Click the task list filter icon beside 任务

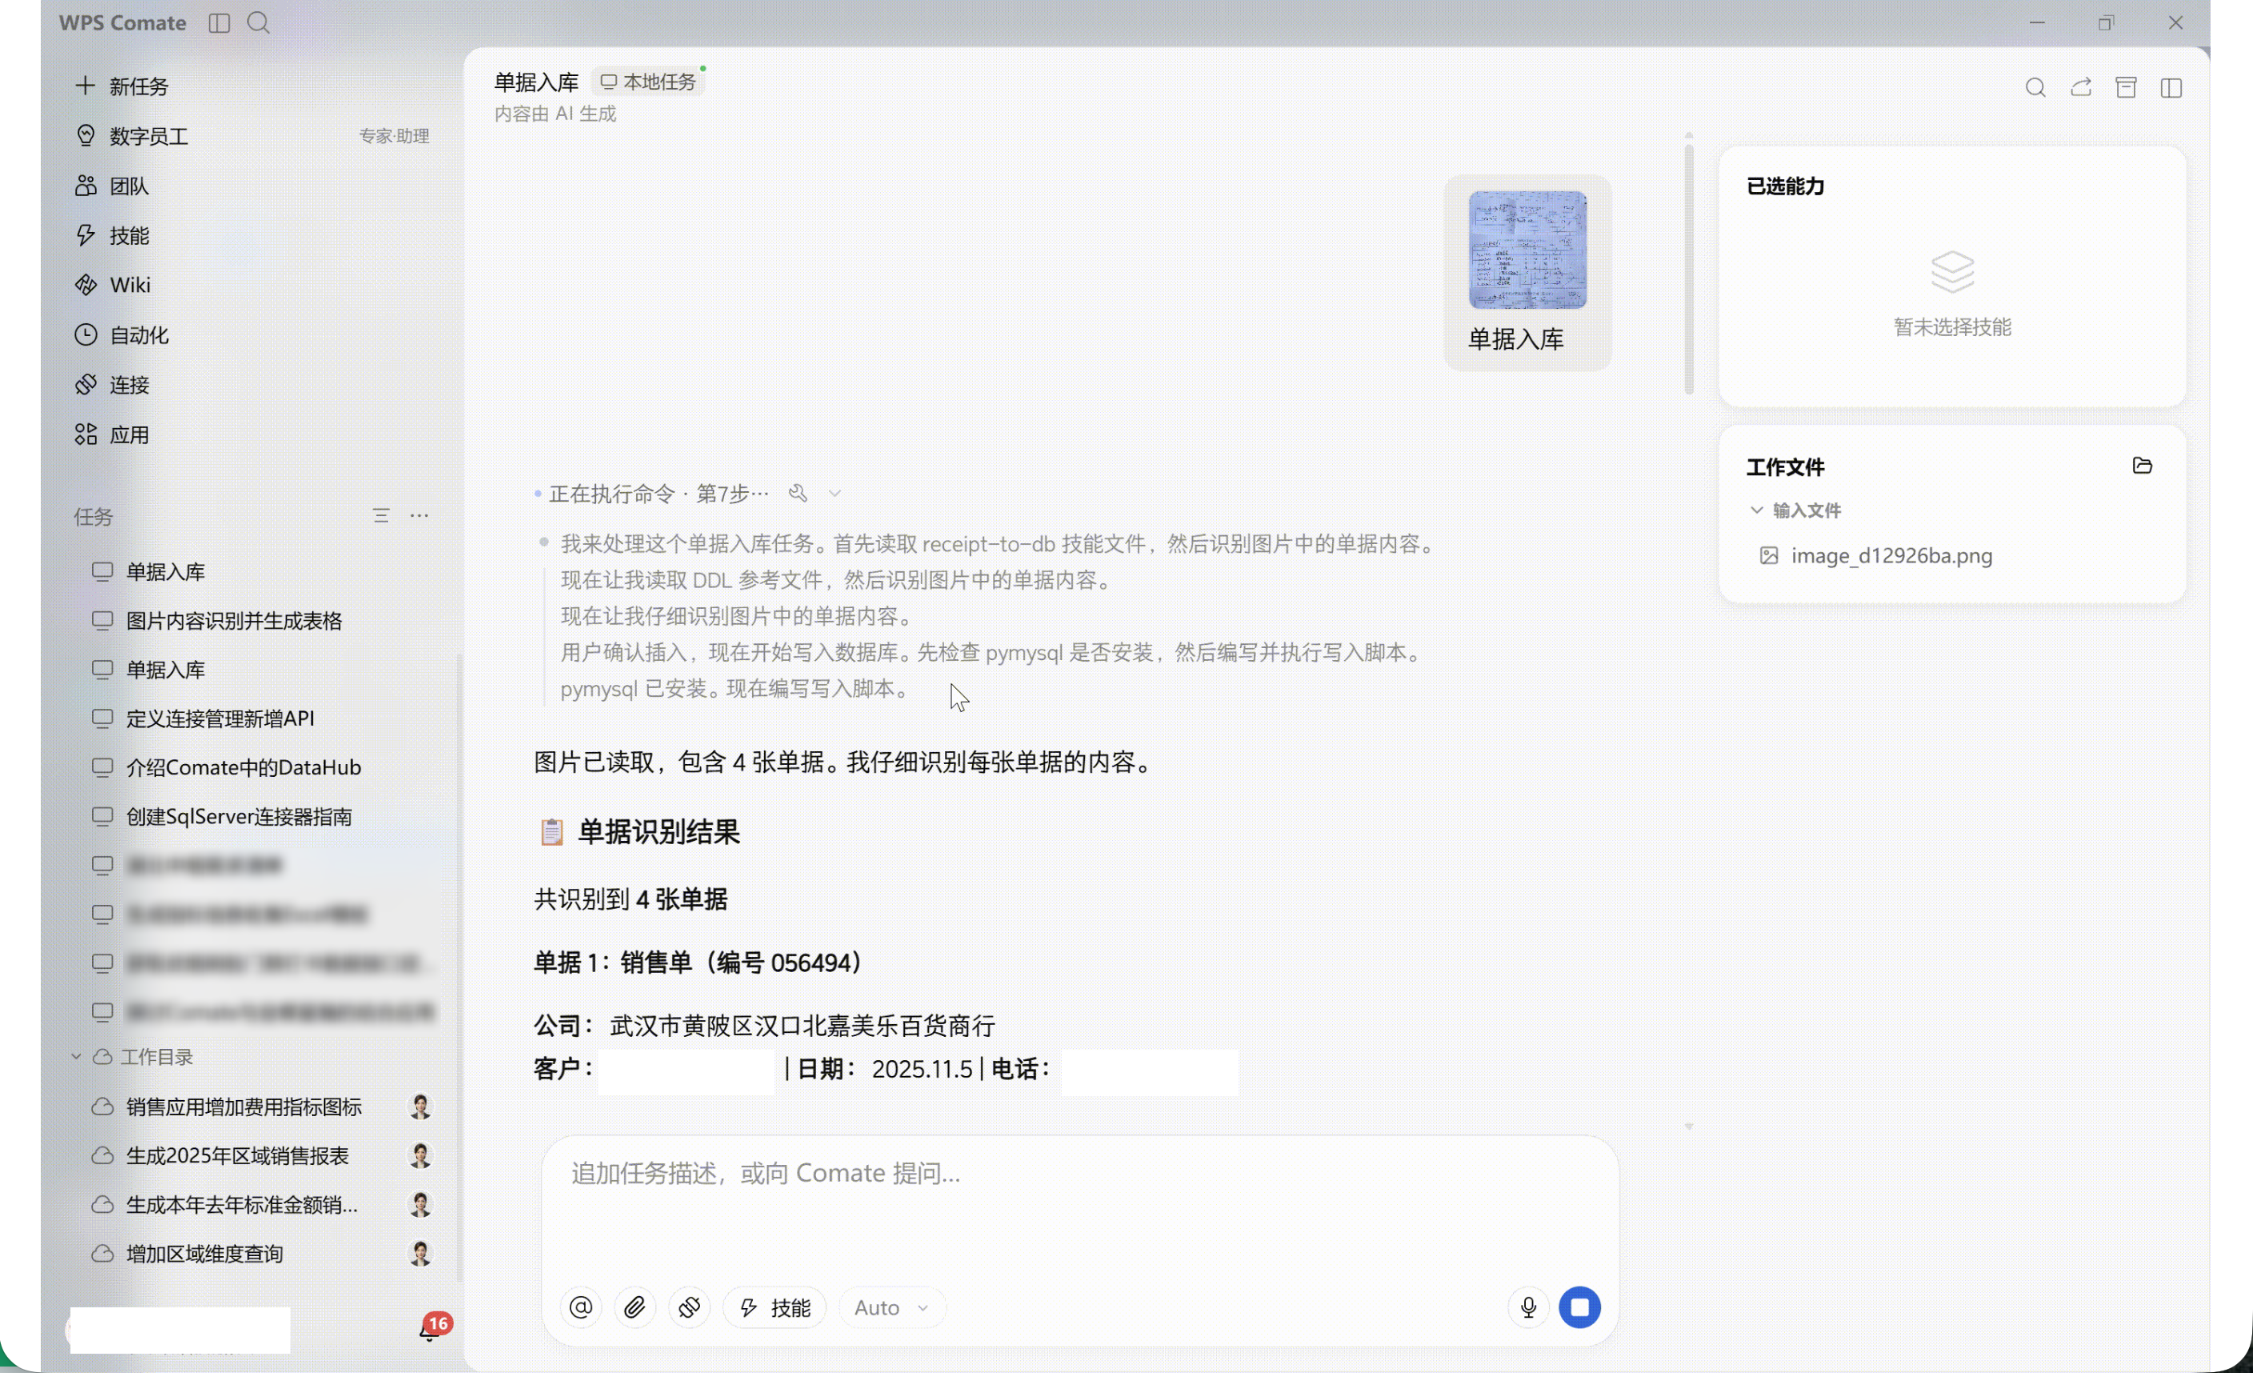(x=381, y=516)
